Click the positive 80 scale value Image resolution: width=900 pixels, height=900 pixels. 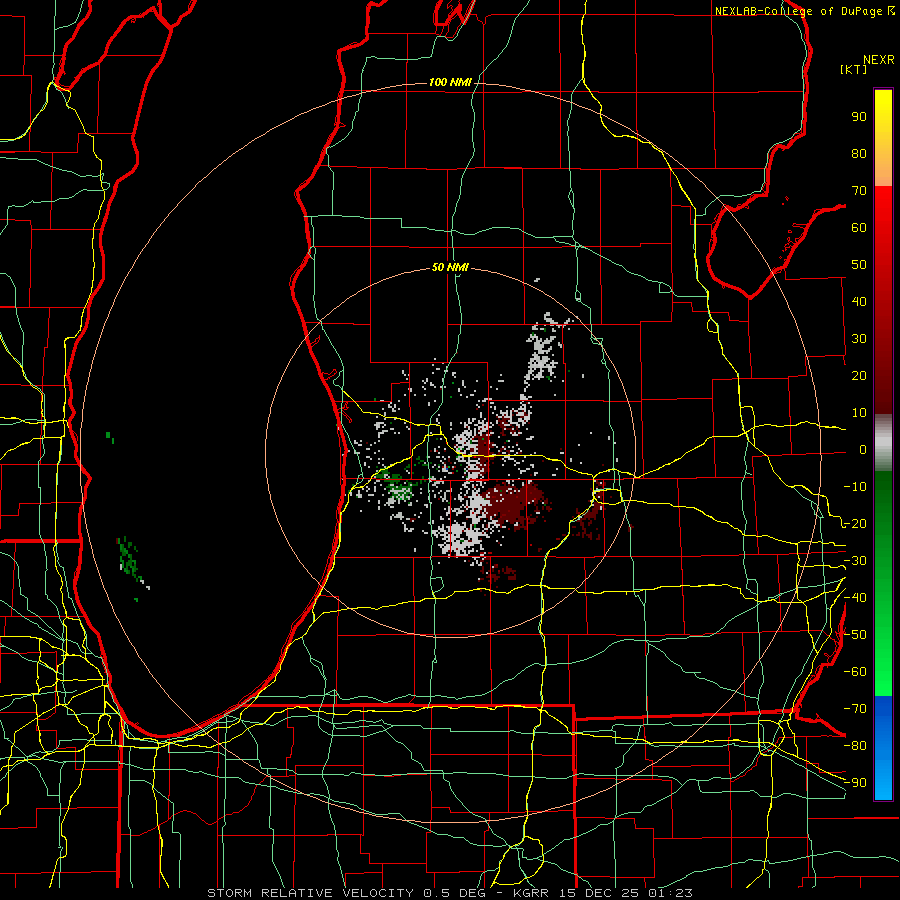(x=859, y=154)
